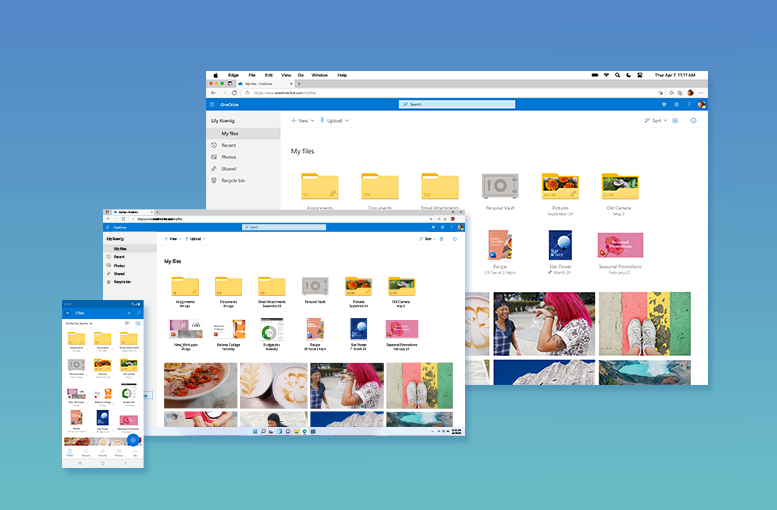
Task: Open Personal Vault in the Mac window
Action: pyautogui.click(x=500, y=187)
